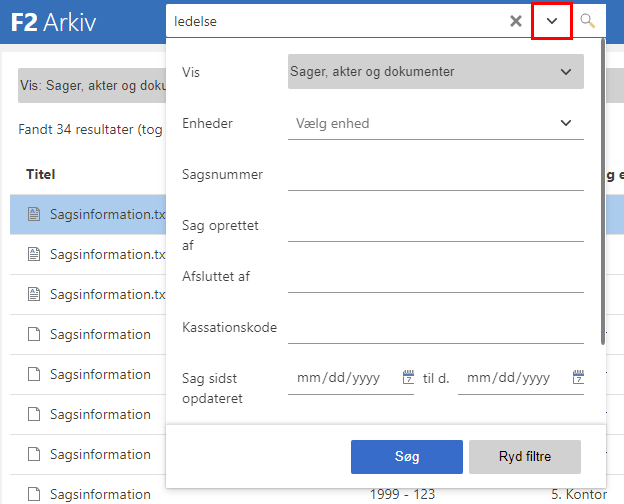Click the 'Afsluttet af' text field
Viewport: 624px width, 504px height.
click(x=434, y=278)
